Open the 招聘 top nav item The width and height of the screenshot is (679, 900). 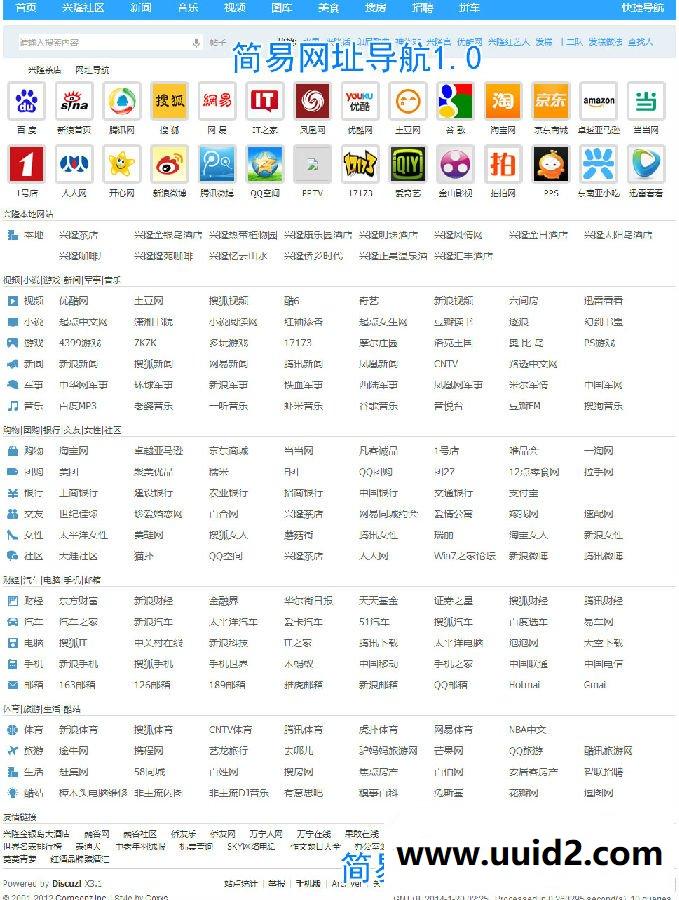click(422, 8)
